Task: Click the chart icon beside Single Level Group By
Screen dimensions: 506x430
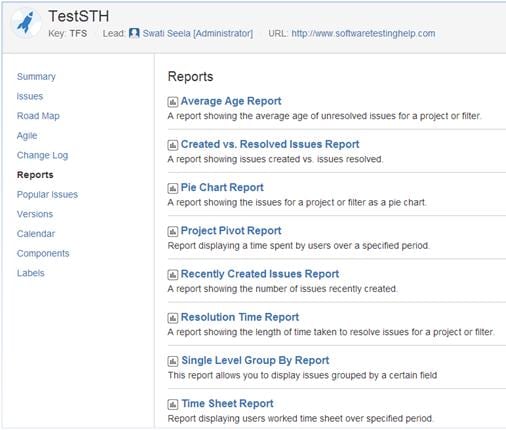Action: 172,361
